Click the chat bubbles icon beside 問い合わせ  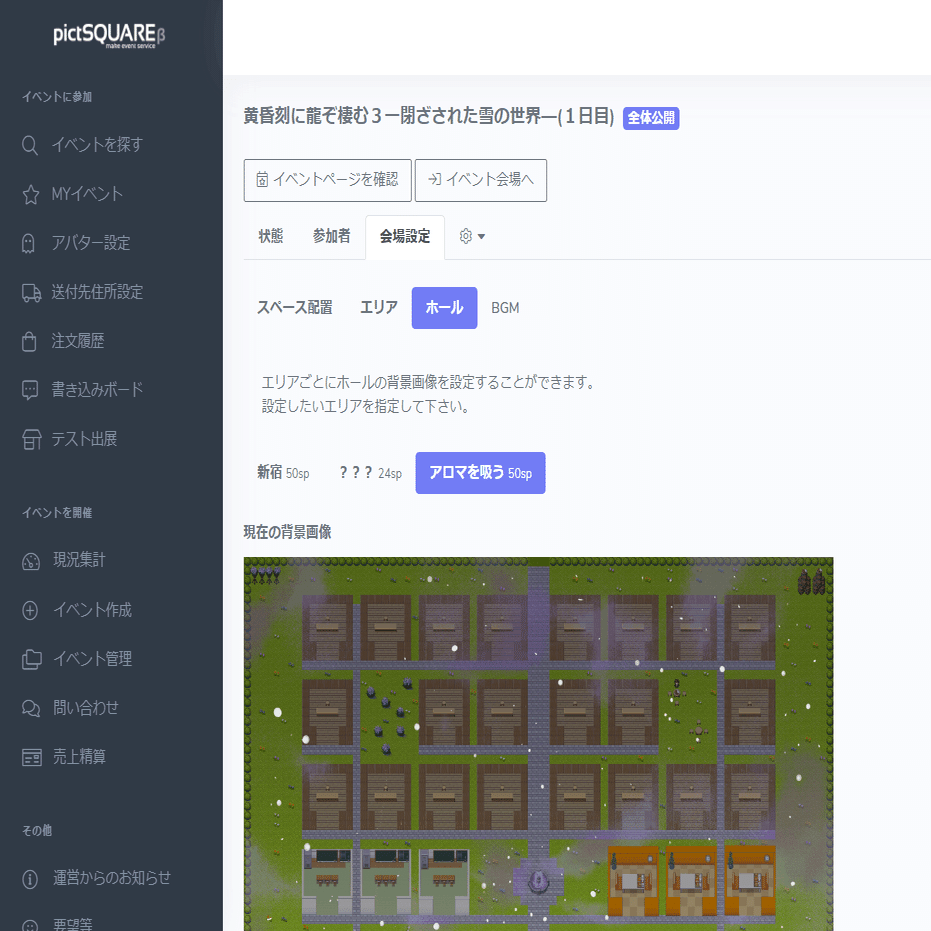point(31,708)
